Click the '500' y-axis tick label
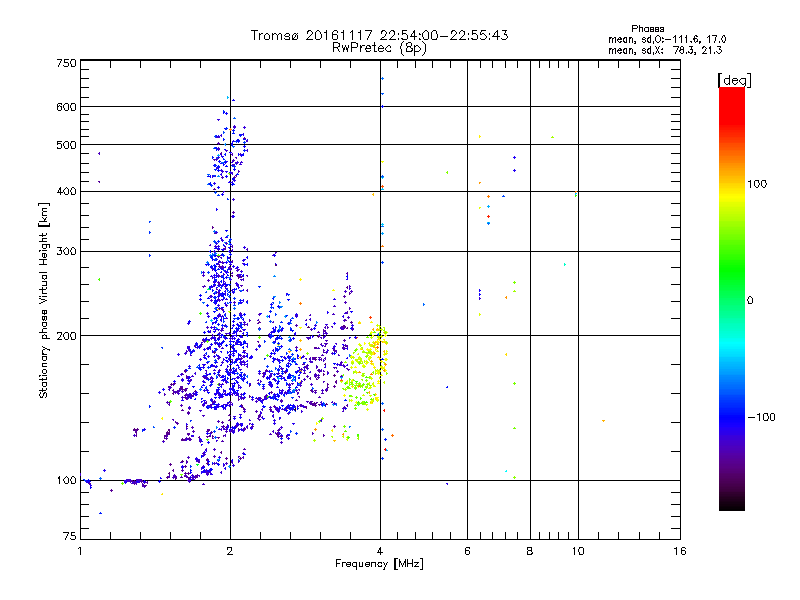Viewport: 800px width, 600px height. click(x=67, y=145)
